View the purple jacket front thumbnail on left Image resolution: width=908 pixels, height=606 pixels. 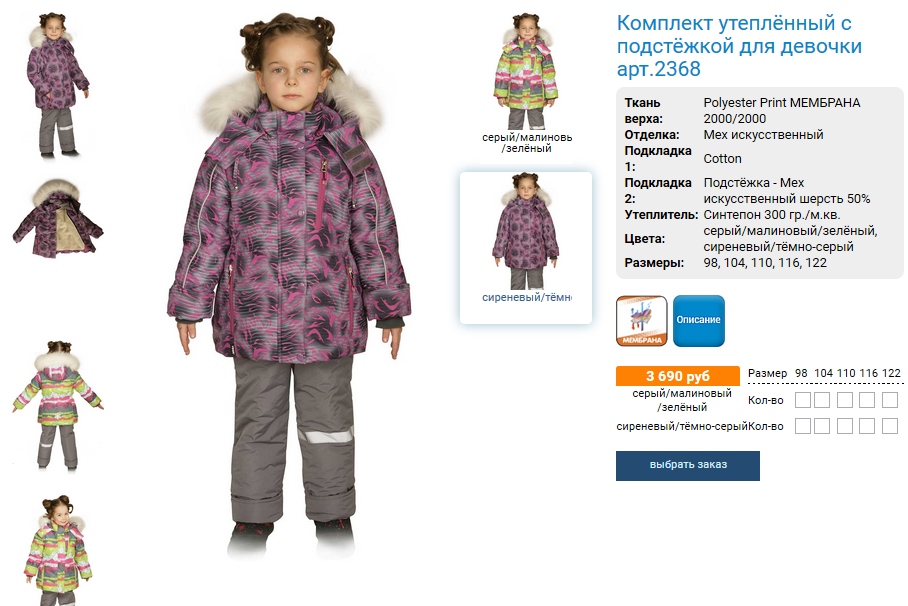tap(57, 85)
